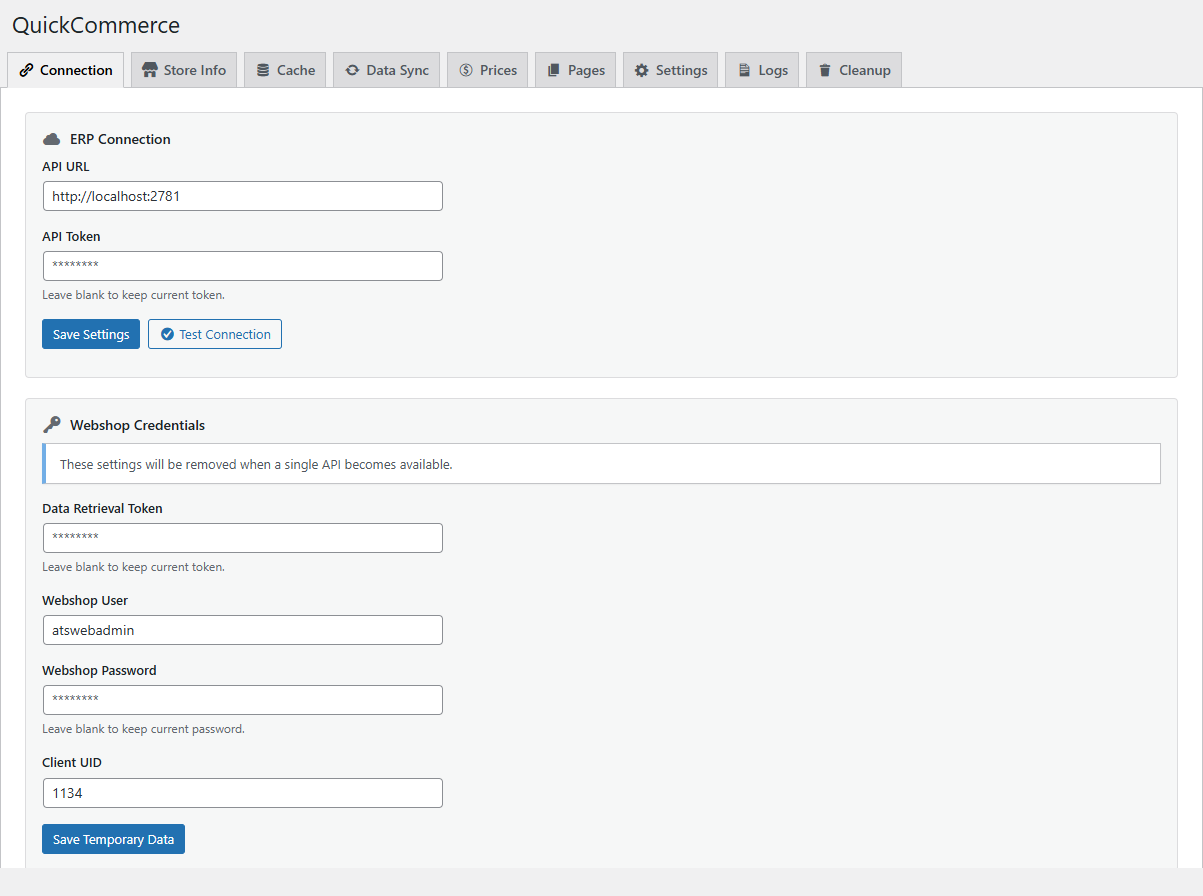The width and height of the screenshot is (1203, 896).
Task: Click the Client UID label
Action: point(72,763)
